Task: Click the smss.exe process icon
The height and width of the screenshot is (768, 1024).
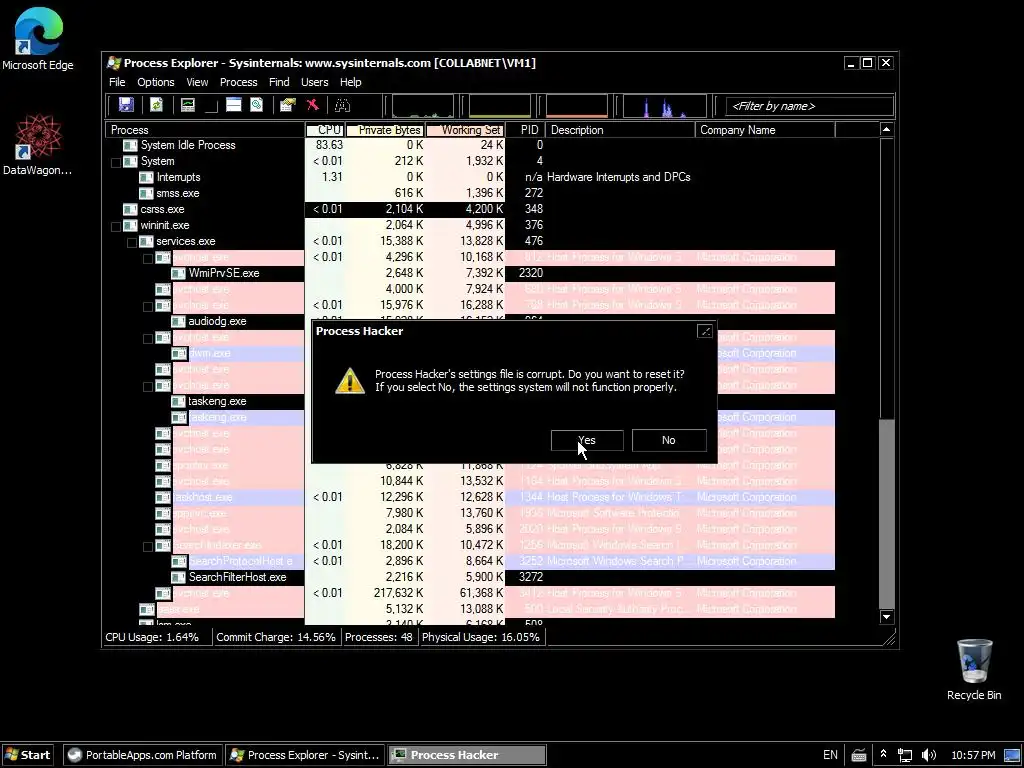Action: point(146,193)
